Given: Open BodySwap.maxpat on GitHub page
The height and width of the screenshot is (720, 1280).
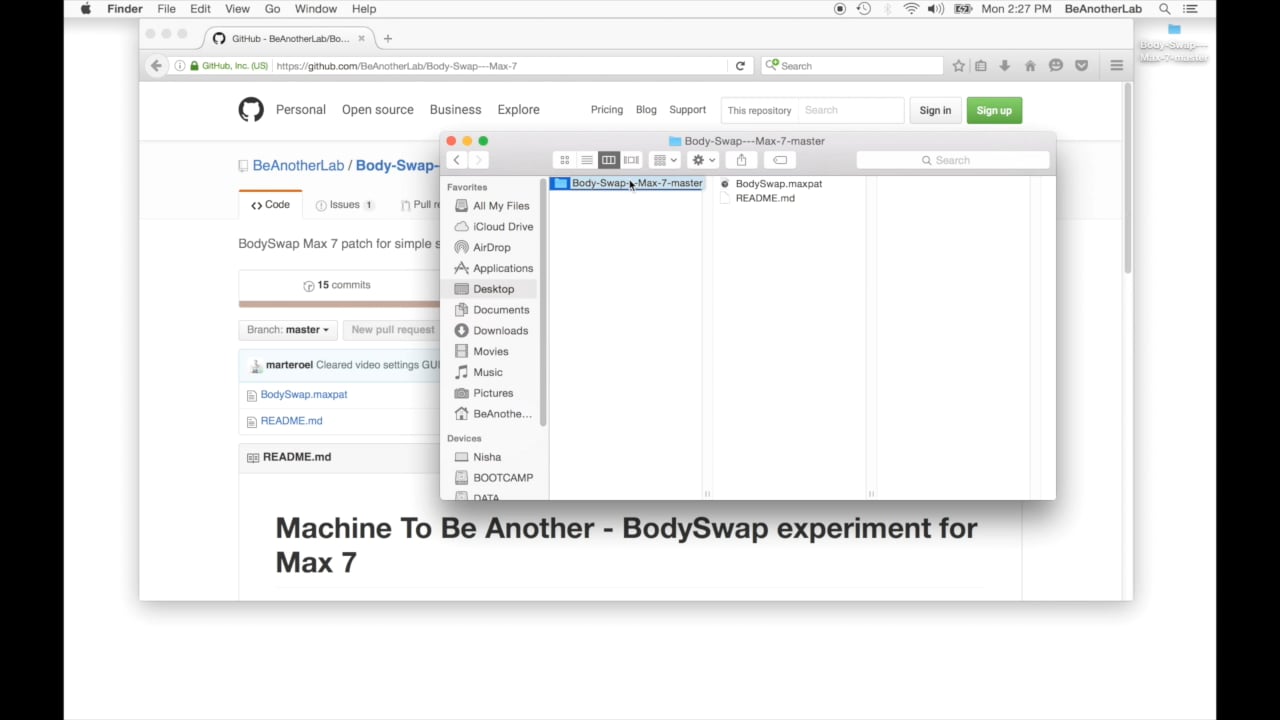Looking at the screenshot, I should coord(304,395).
